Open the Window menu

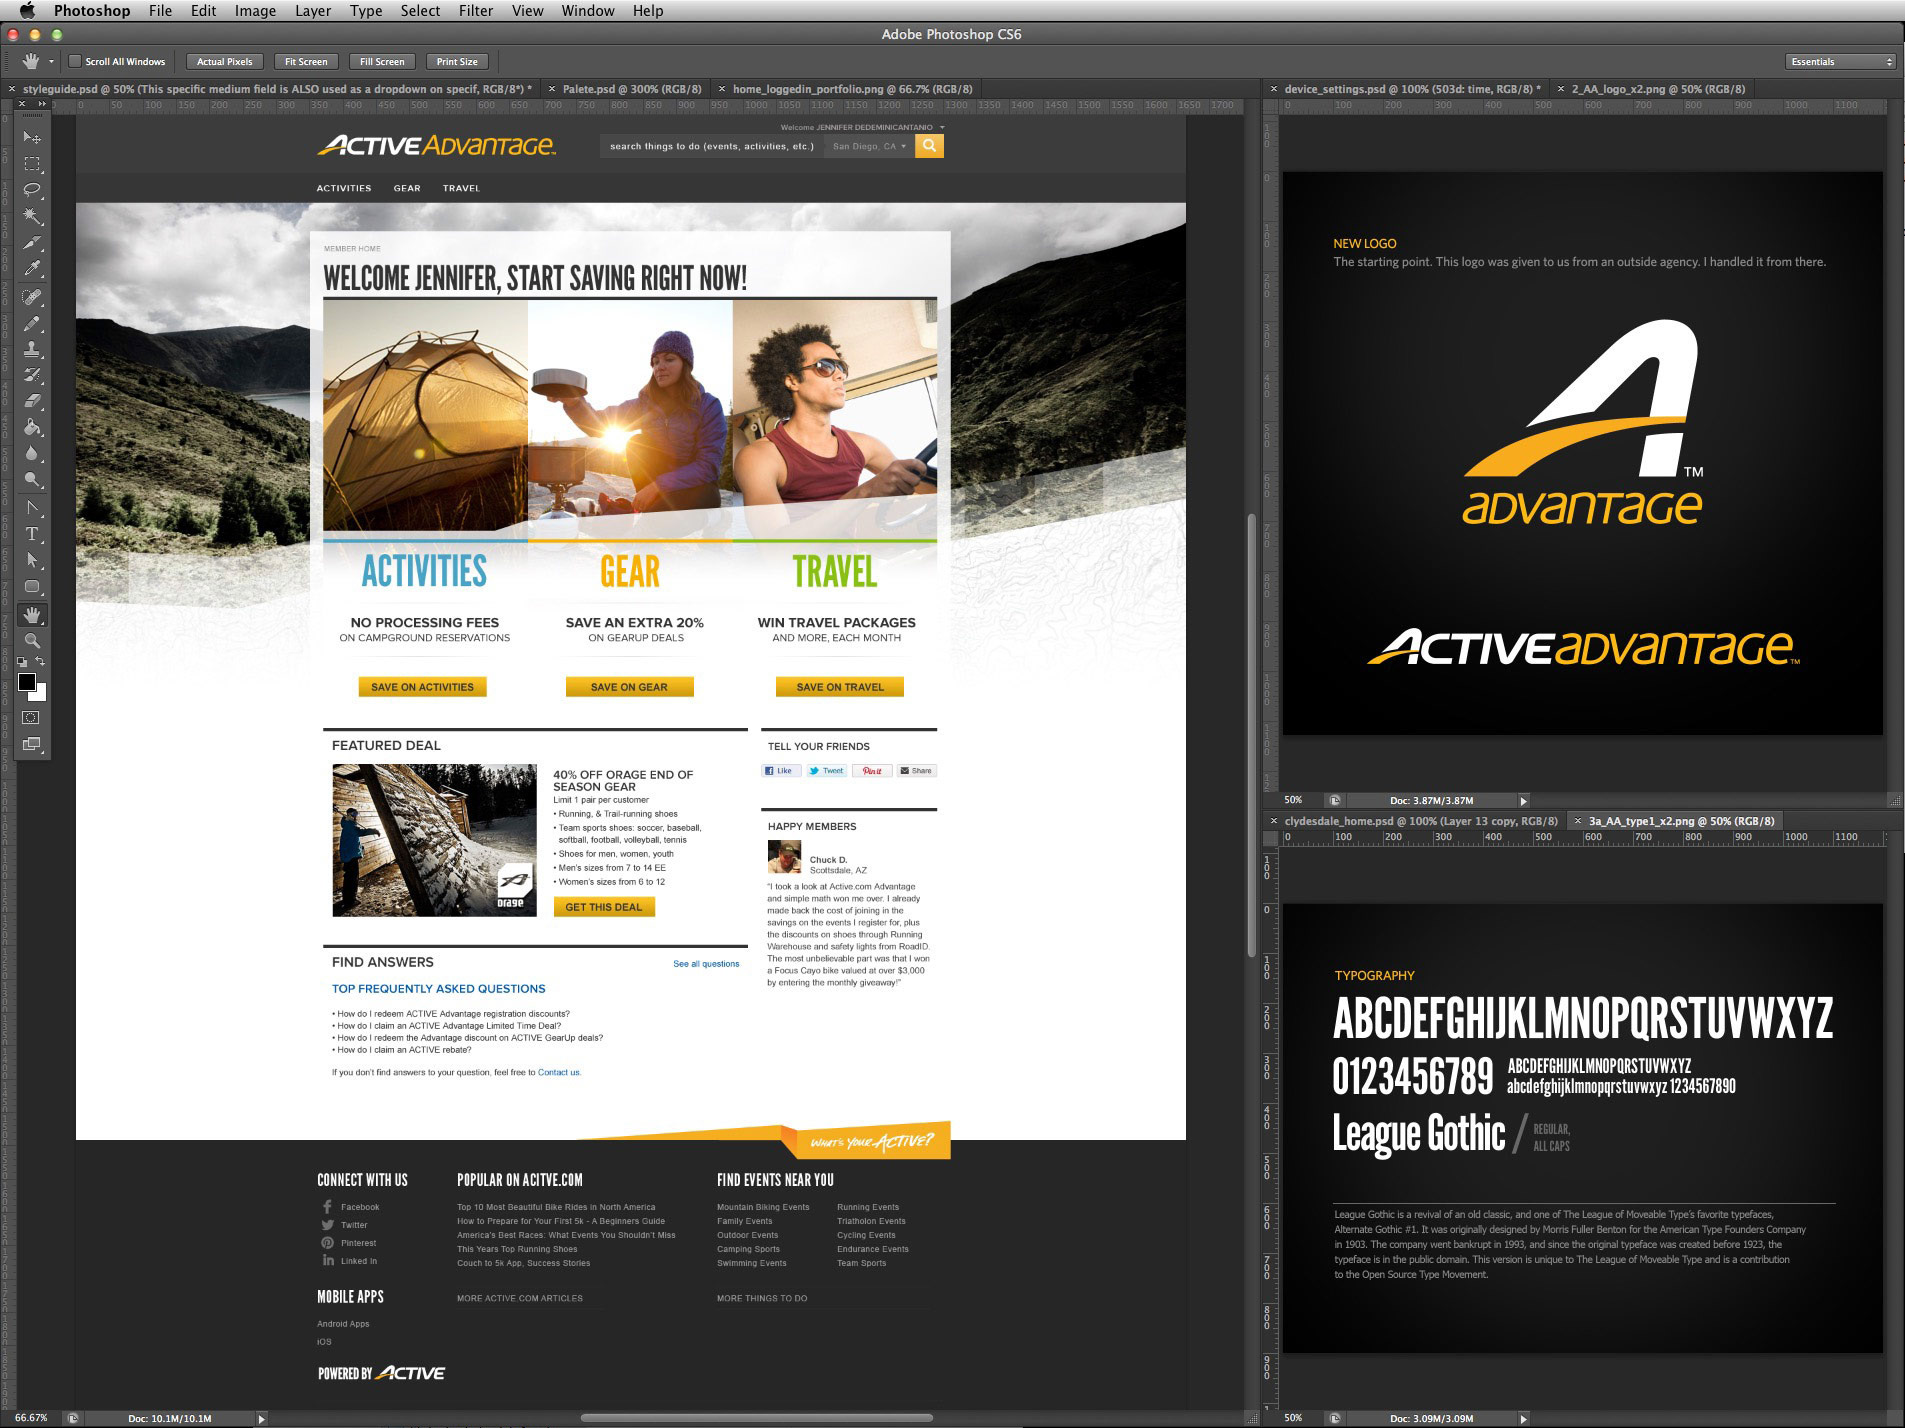588,10
